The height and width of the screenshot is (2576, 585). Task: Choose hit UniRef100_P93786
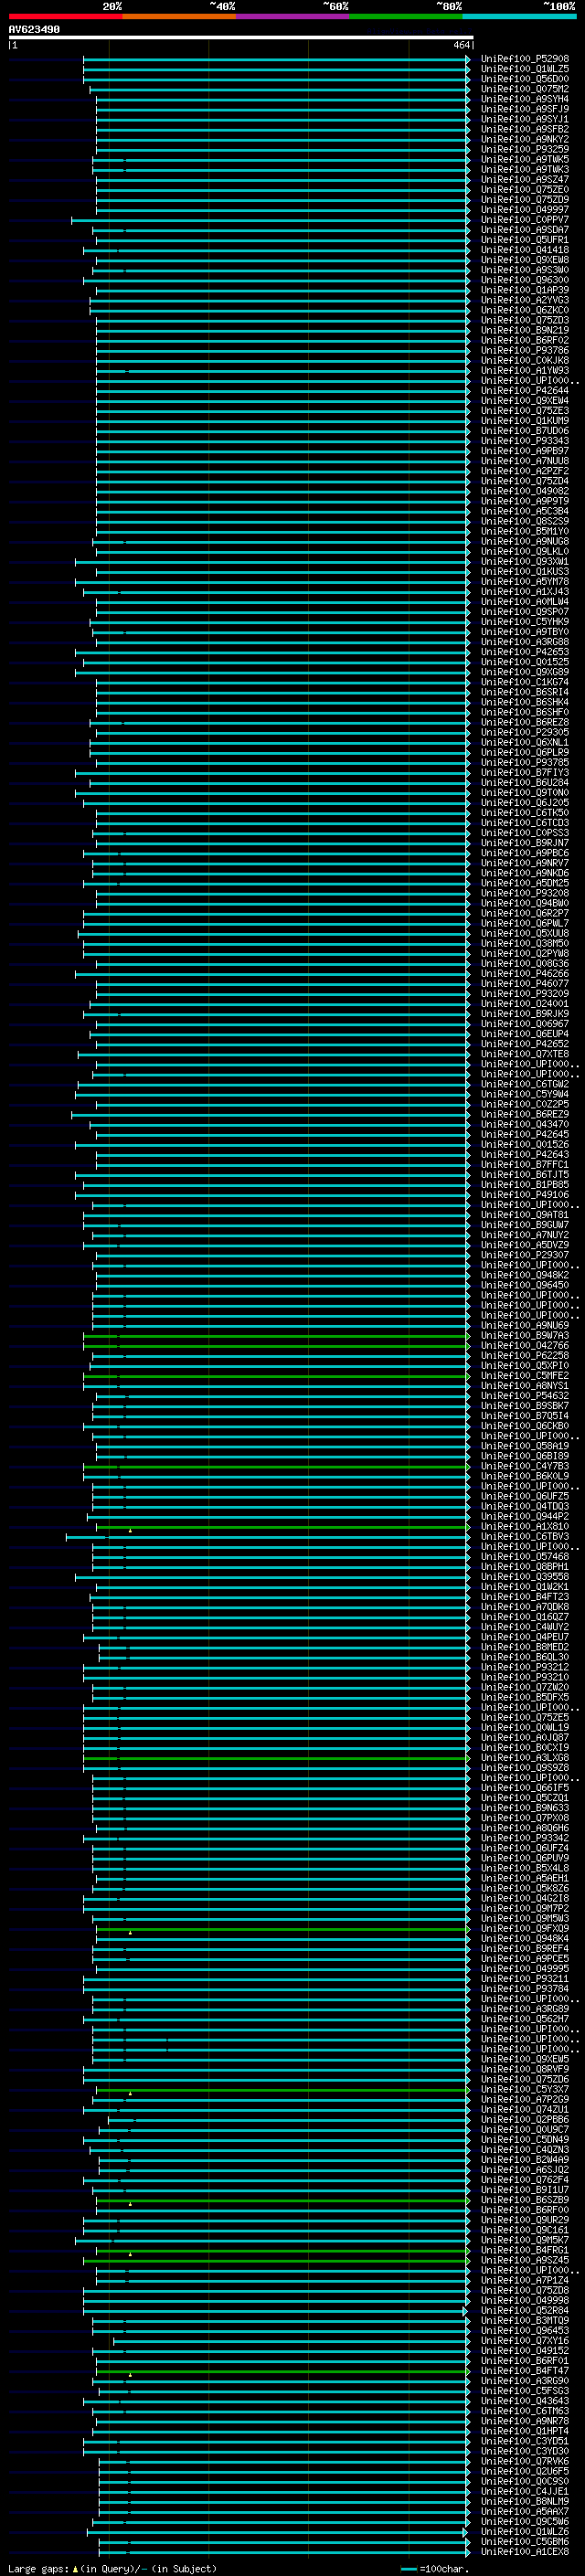coord(525,350)
